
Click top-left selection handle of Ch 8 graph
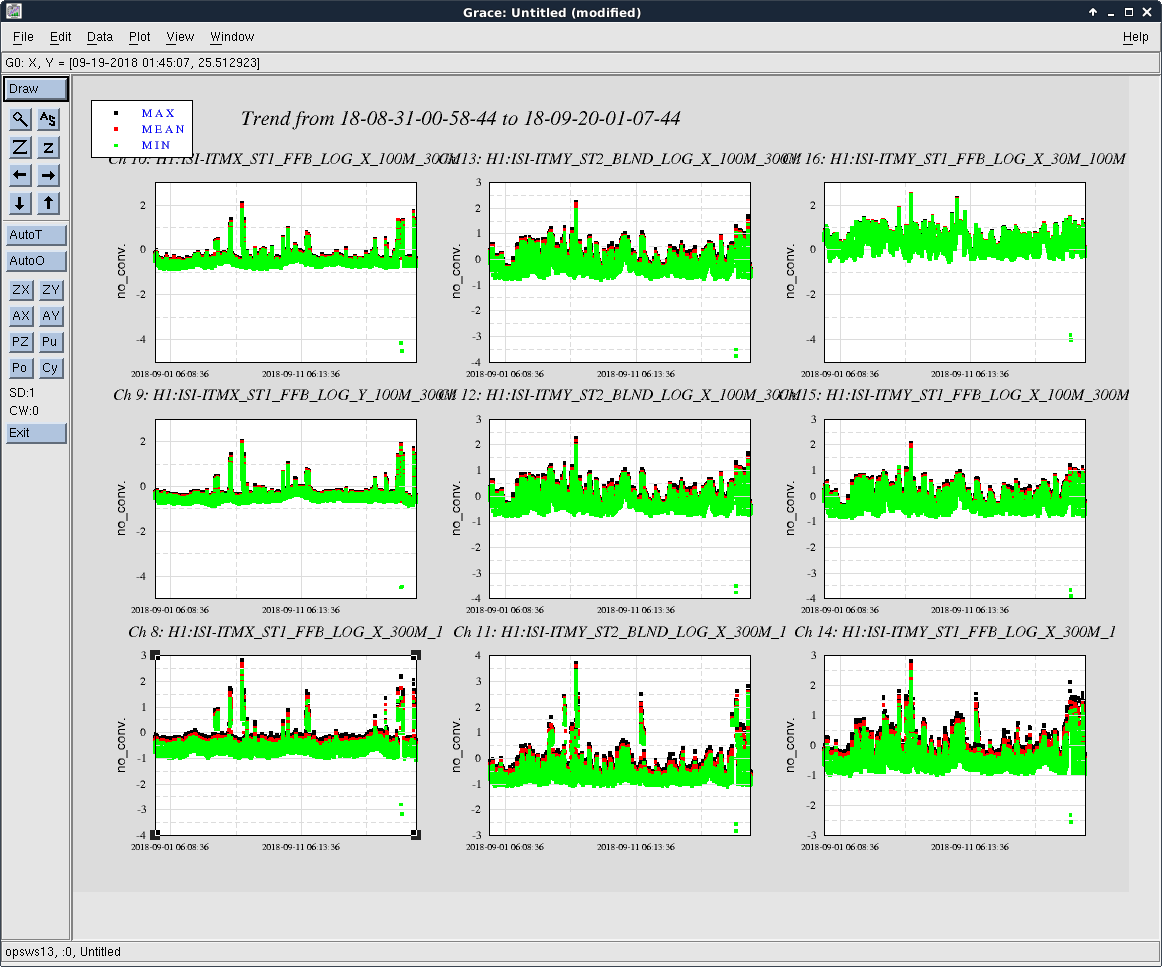[155, 655]
